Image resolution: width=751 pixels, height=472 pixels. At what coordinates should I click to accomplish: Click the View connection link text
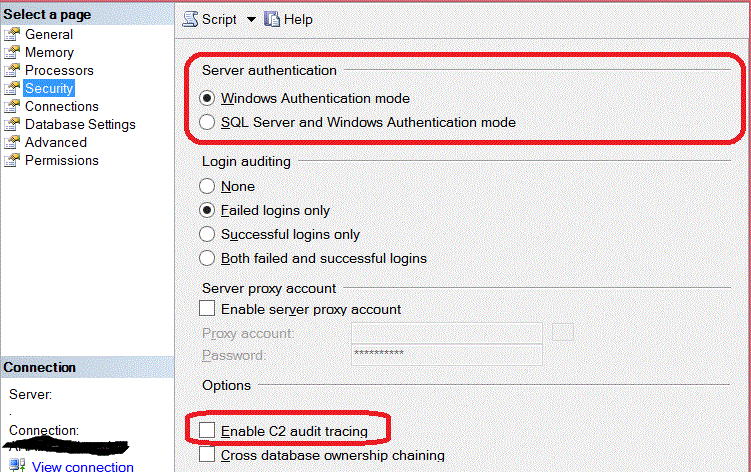click(82, 466)
